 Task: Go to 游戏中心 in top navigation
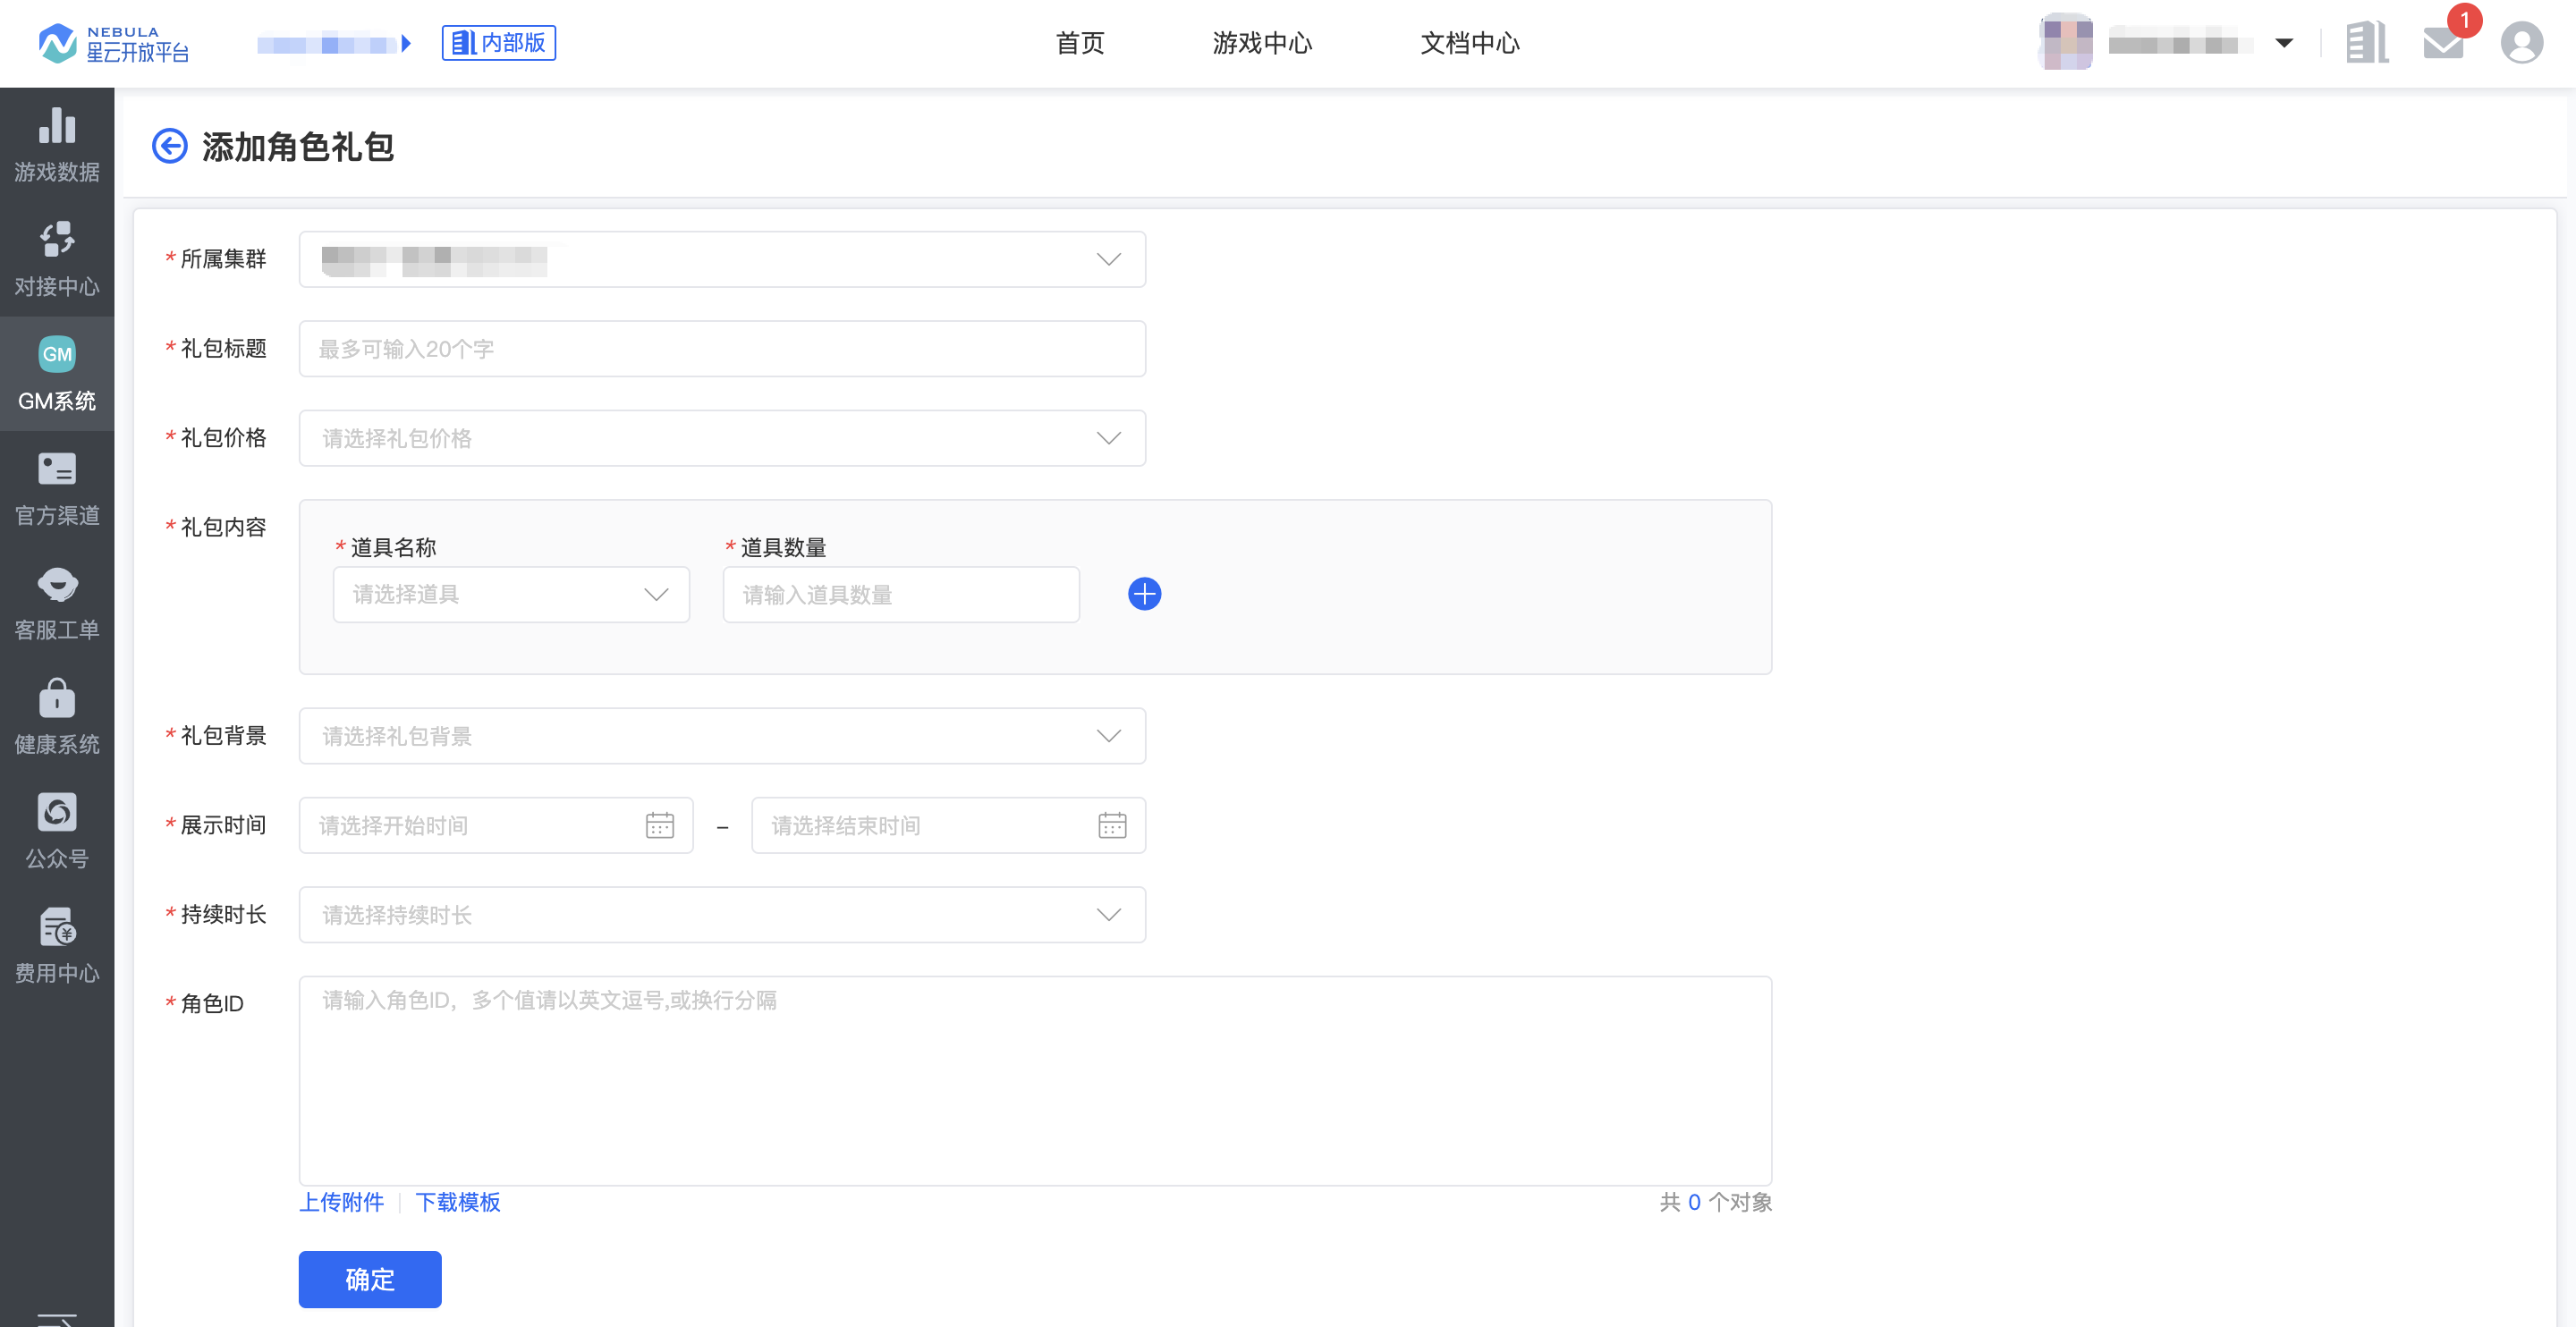1262,43
